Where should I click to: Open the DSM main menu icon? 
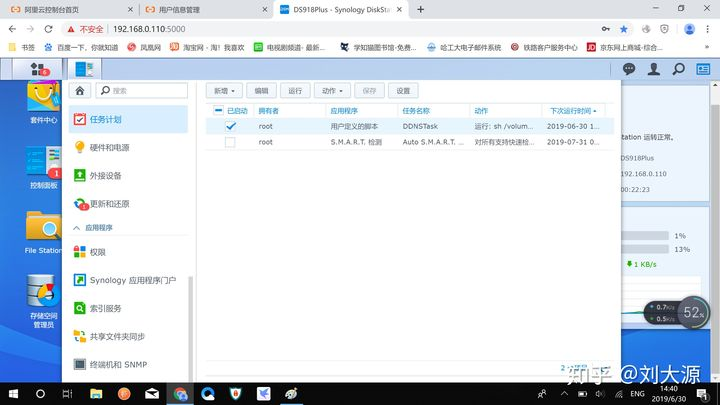pos(39,69)
